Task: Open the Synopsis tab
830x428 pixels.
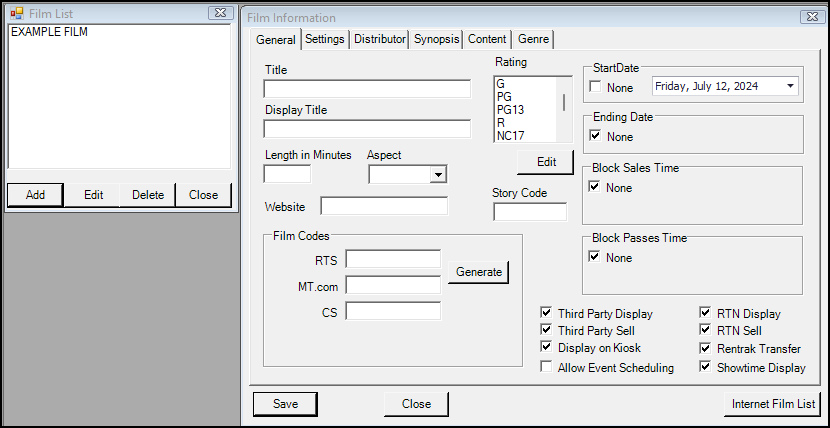Action: [437, 39]
